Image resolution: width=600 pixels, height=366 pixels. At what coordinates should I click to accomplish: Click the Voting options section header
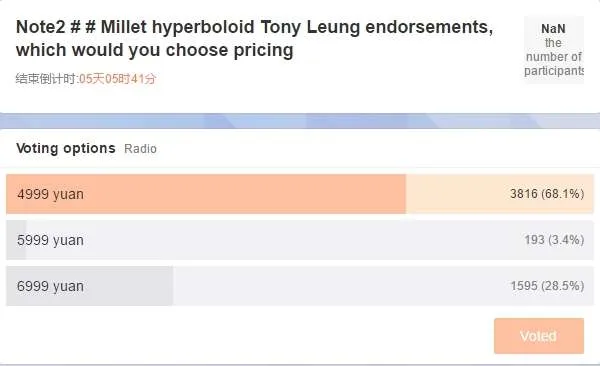66,148
